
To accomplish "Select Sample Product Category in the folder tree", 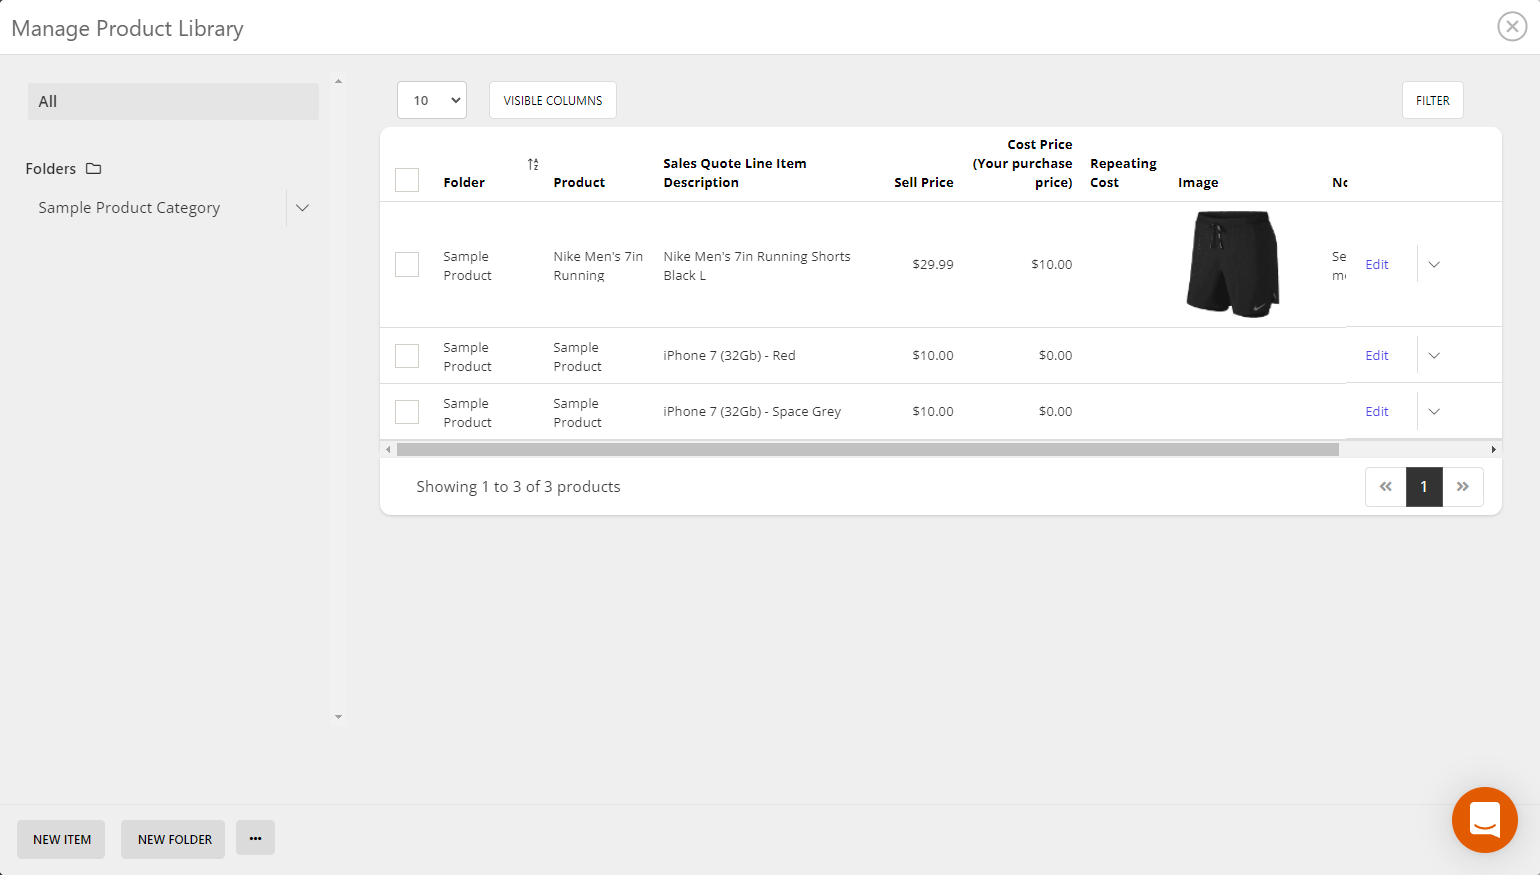I will 129,207.
